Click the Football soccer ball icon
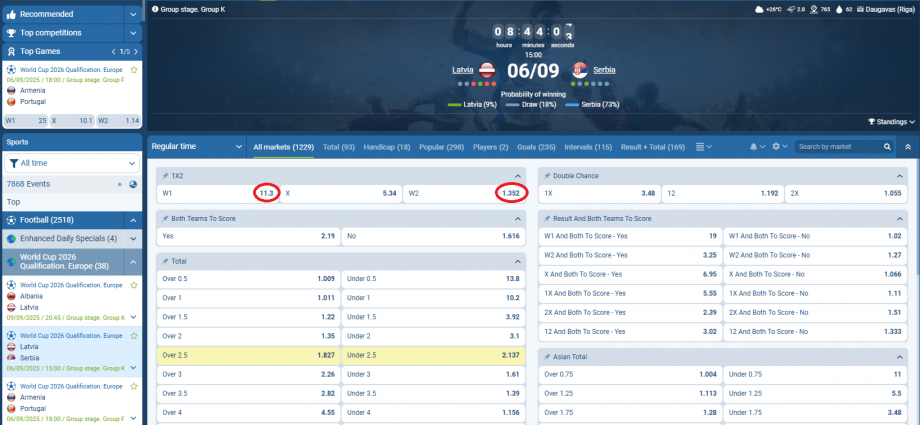The height and width of the screenshot is (425, 920). click(x=11, y=220)
